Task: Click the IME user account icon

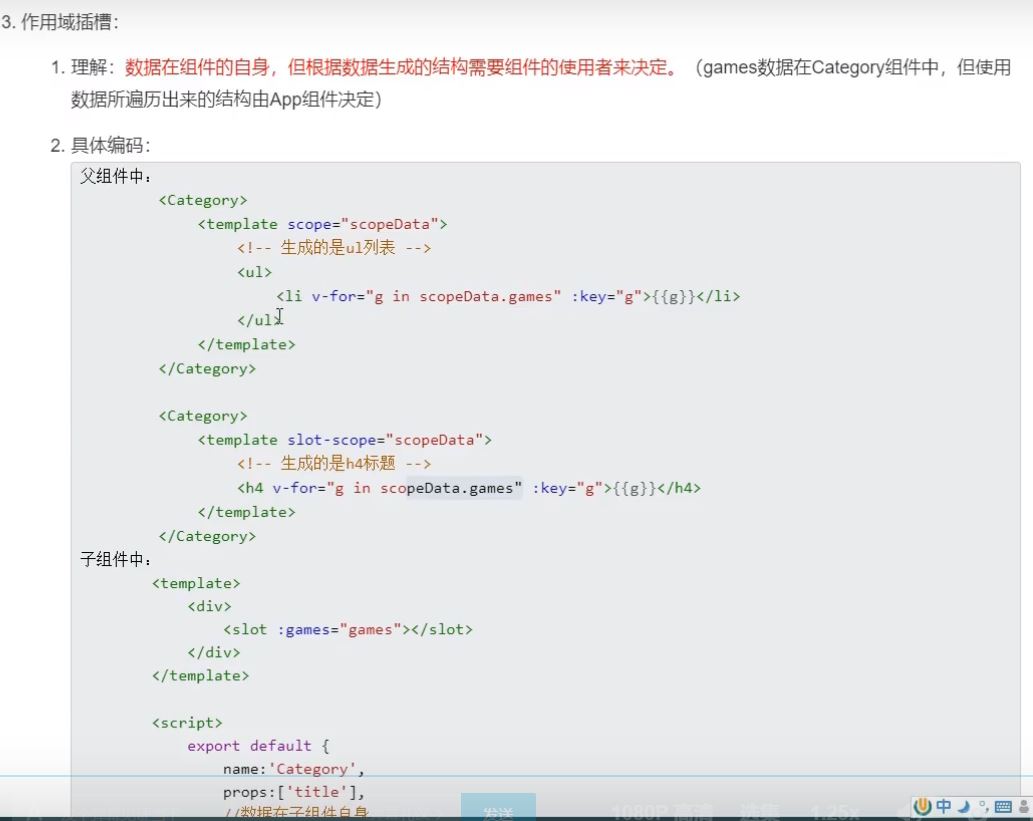Action: [1024, 807]
